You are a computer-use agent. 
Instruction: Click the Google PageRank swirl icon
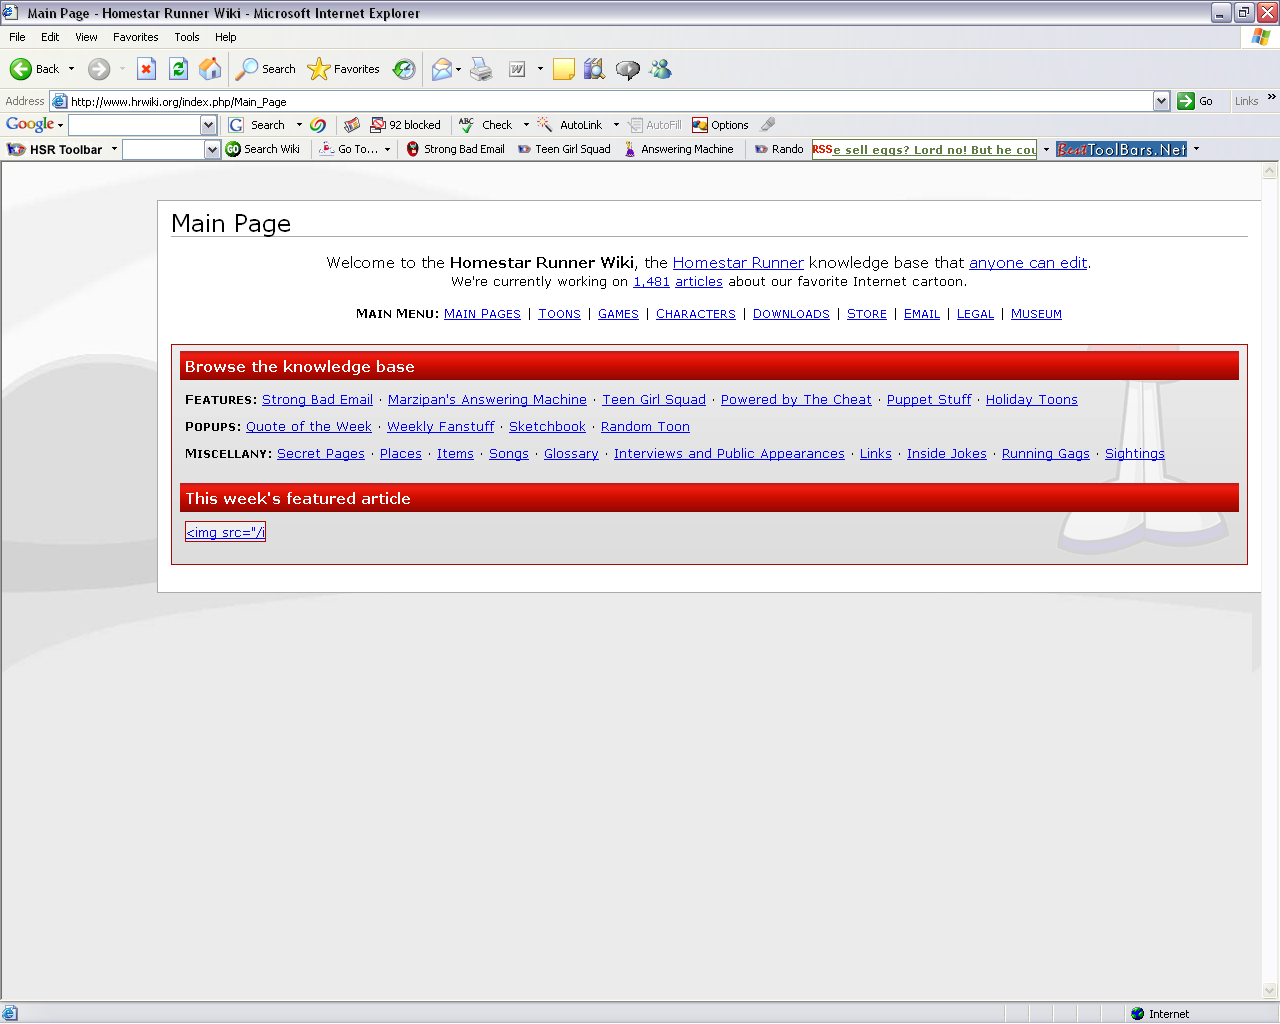pyautogui.click(x=318, y=125)
